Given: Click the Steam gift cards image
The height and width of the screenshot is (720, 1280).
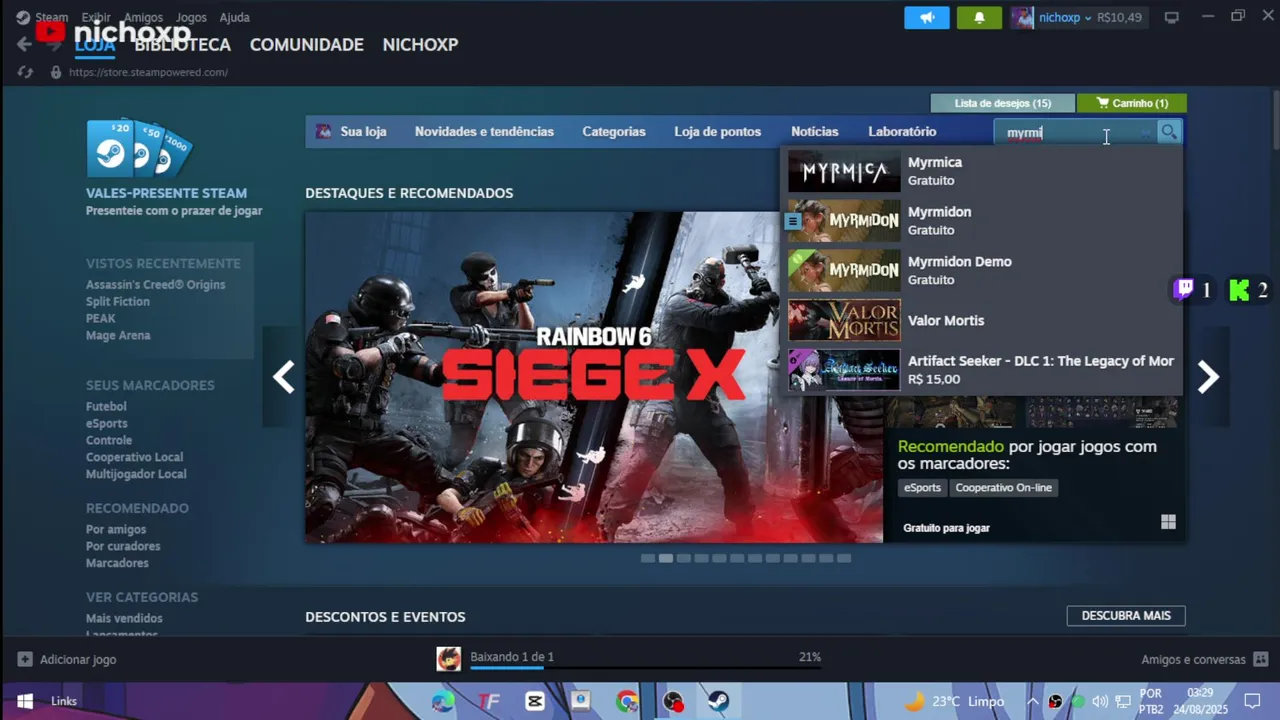Looking at the screenshot, I should click(139, 149).
